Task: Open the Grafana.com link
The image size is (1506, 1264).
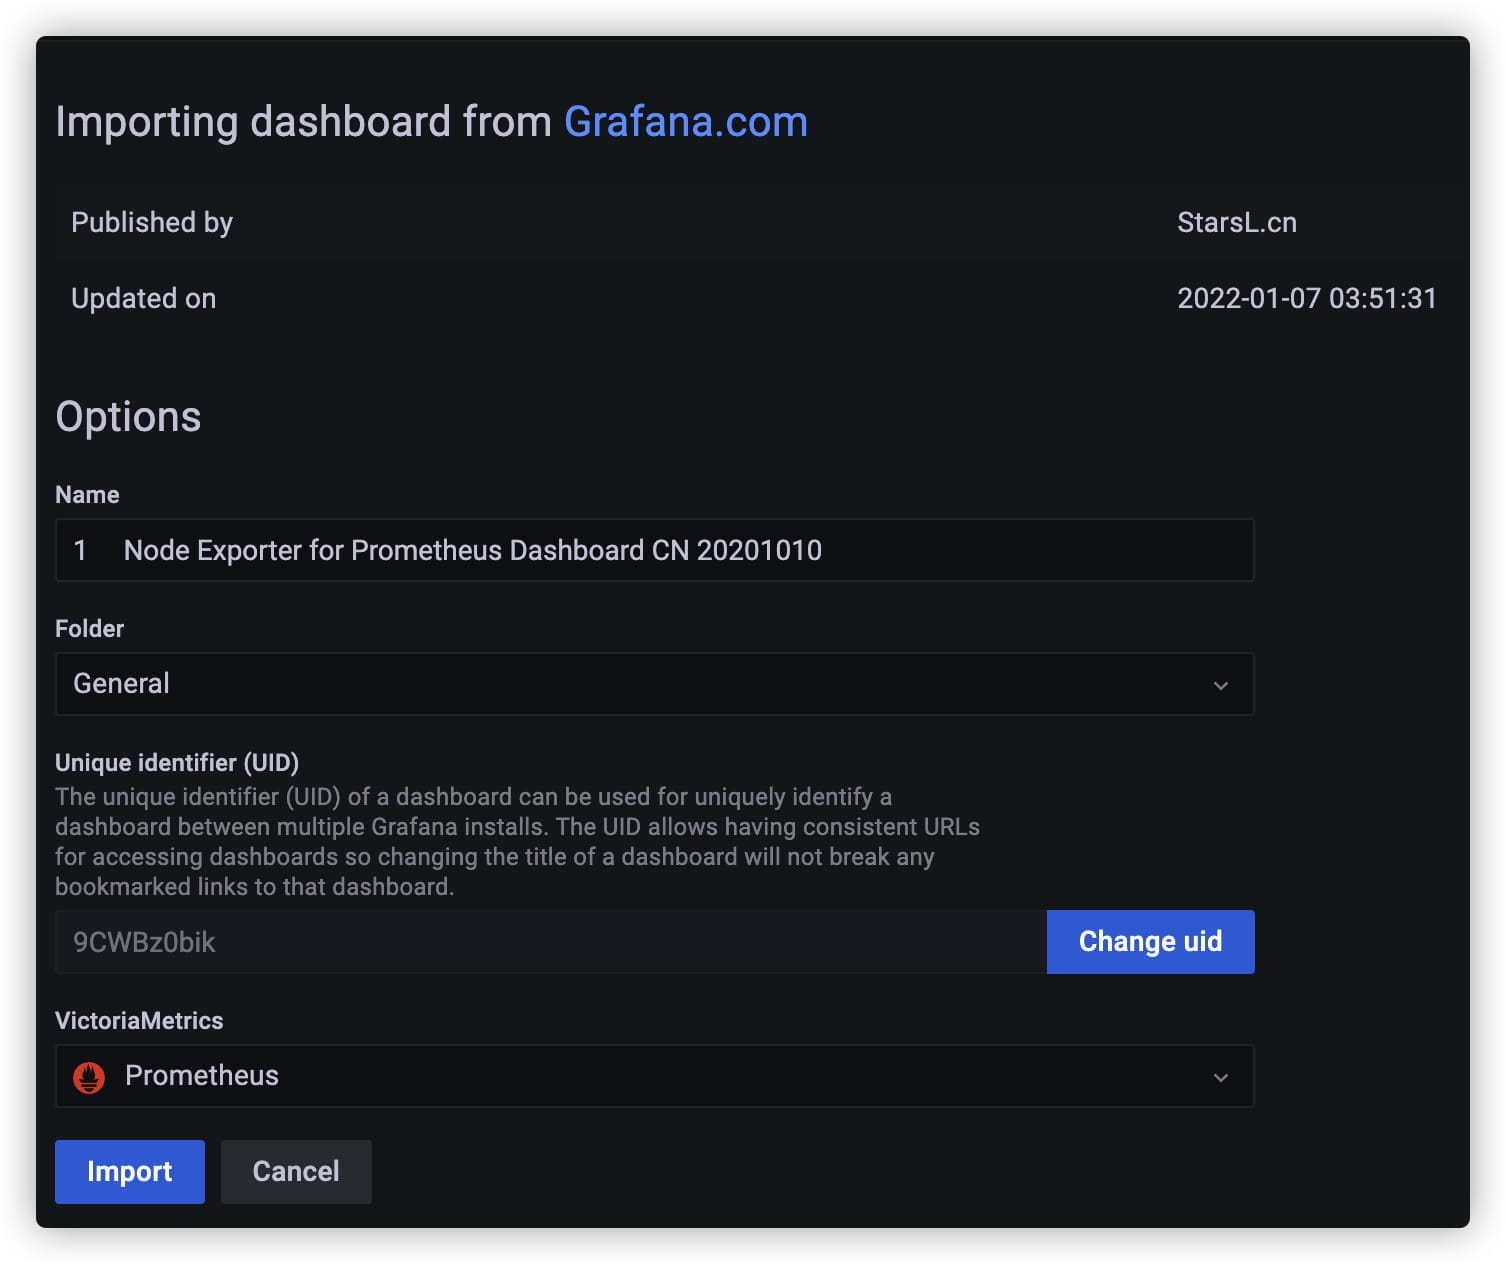Action: (686, 122)
